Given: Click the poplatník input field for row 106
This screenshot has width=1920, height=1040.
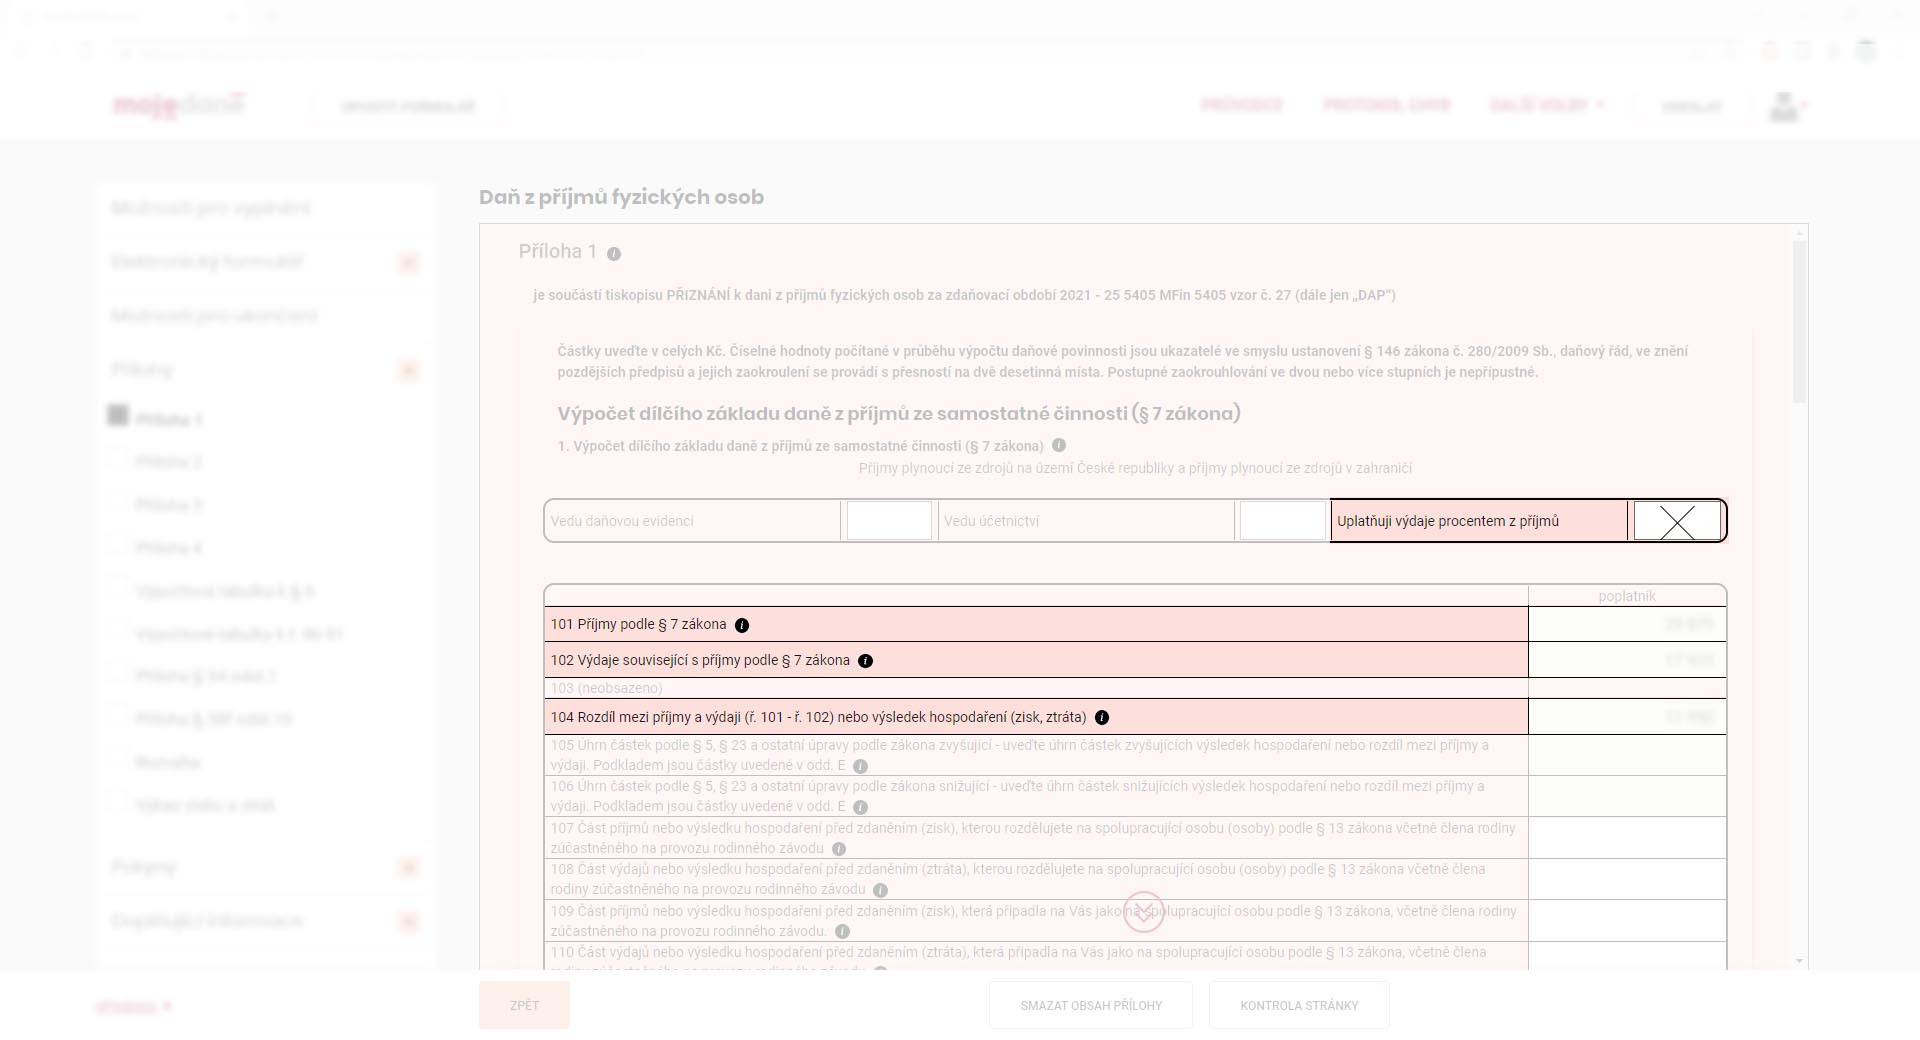Looking at the screenshot, I should pyautogui.click(x=1627, y=796).
